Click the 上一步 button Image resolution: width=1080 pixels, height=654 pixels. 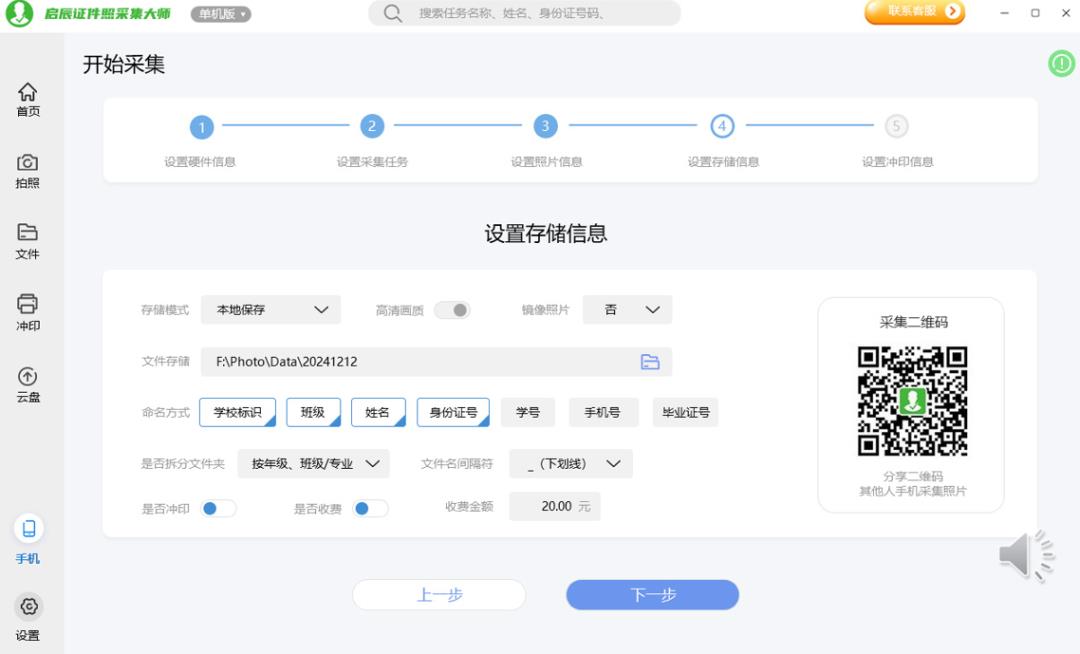pyautogui.click(x=439, y=595)
